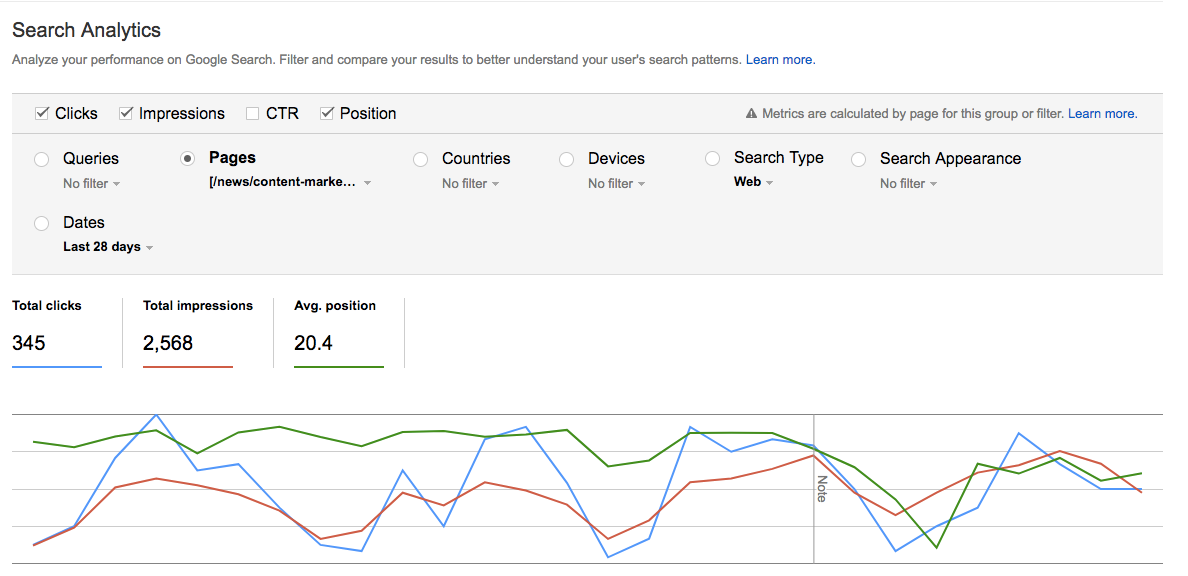Disable the Position checkbox

point(327,114)
